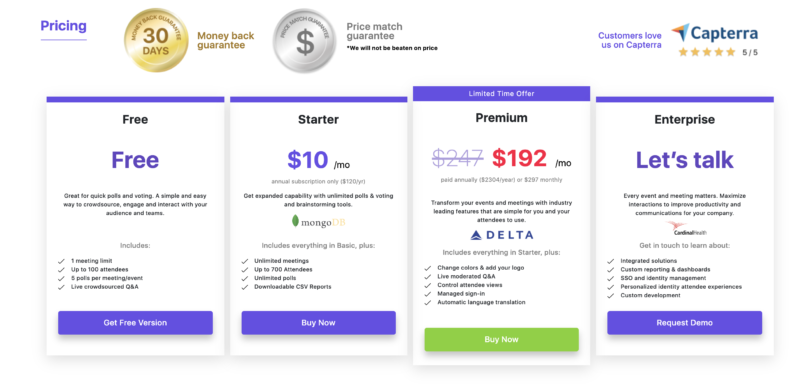This screenshot has height=387, width=810.
Task: Click Customers love us on Capterra
Action: (630, 40)
